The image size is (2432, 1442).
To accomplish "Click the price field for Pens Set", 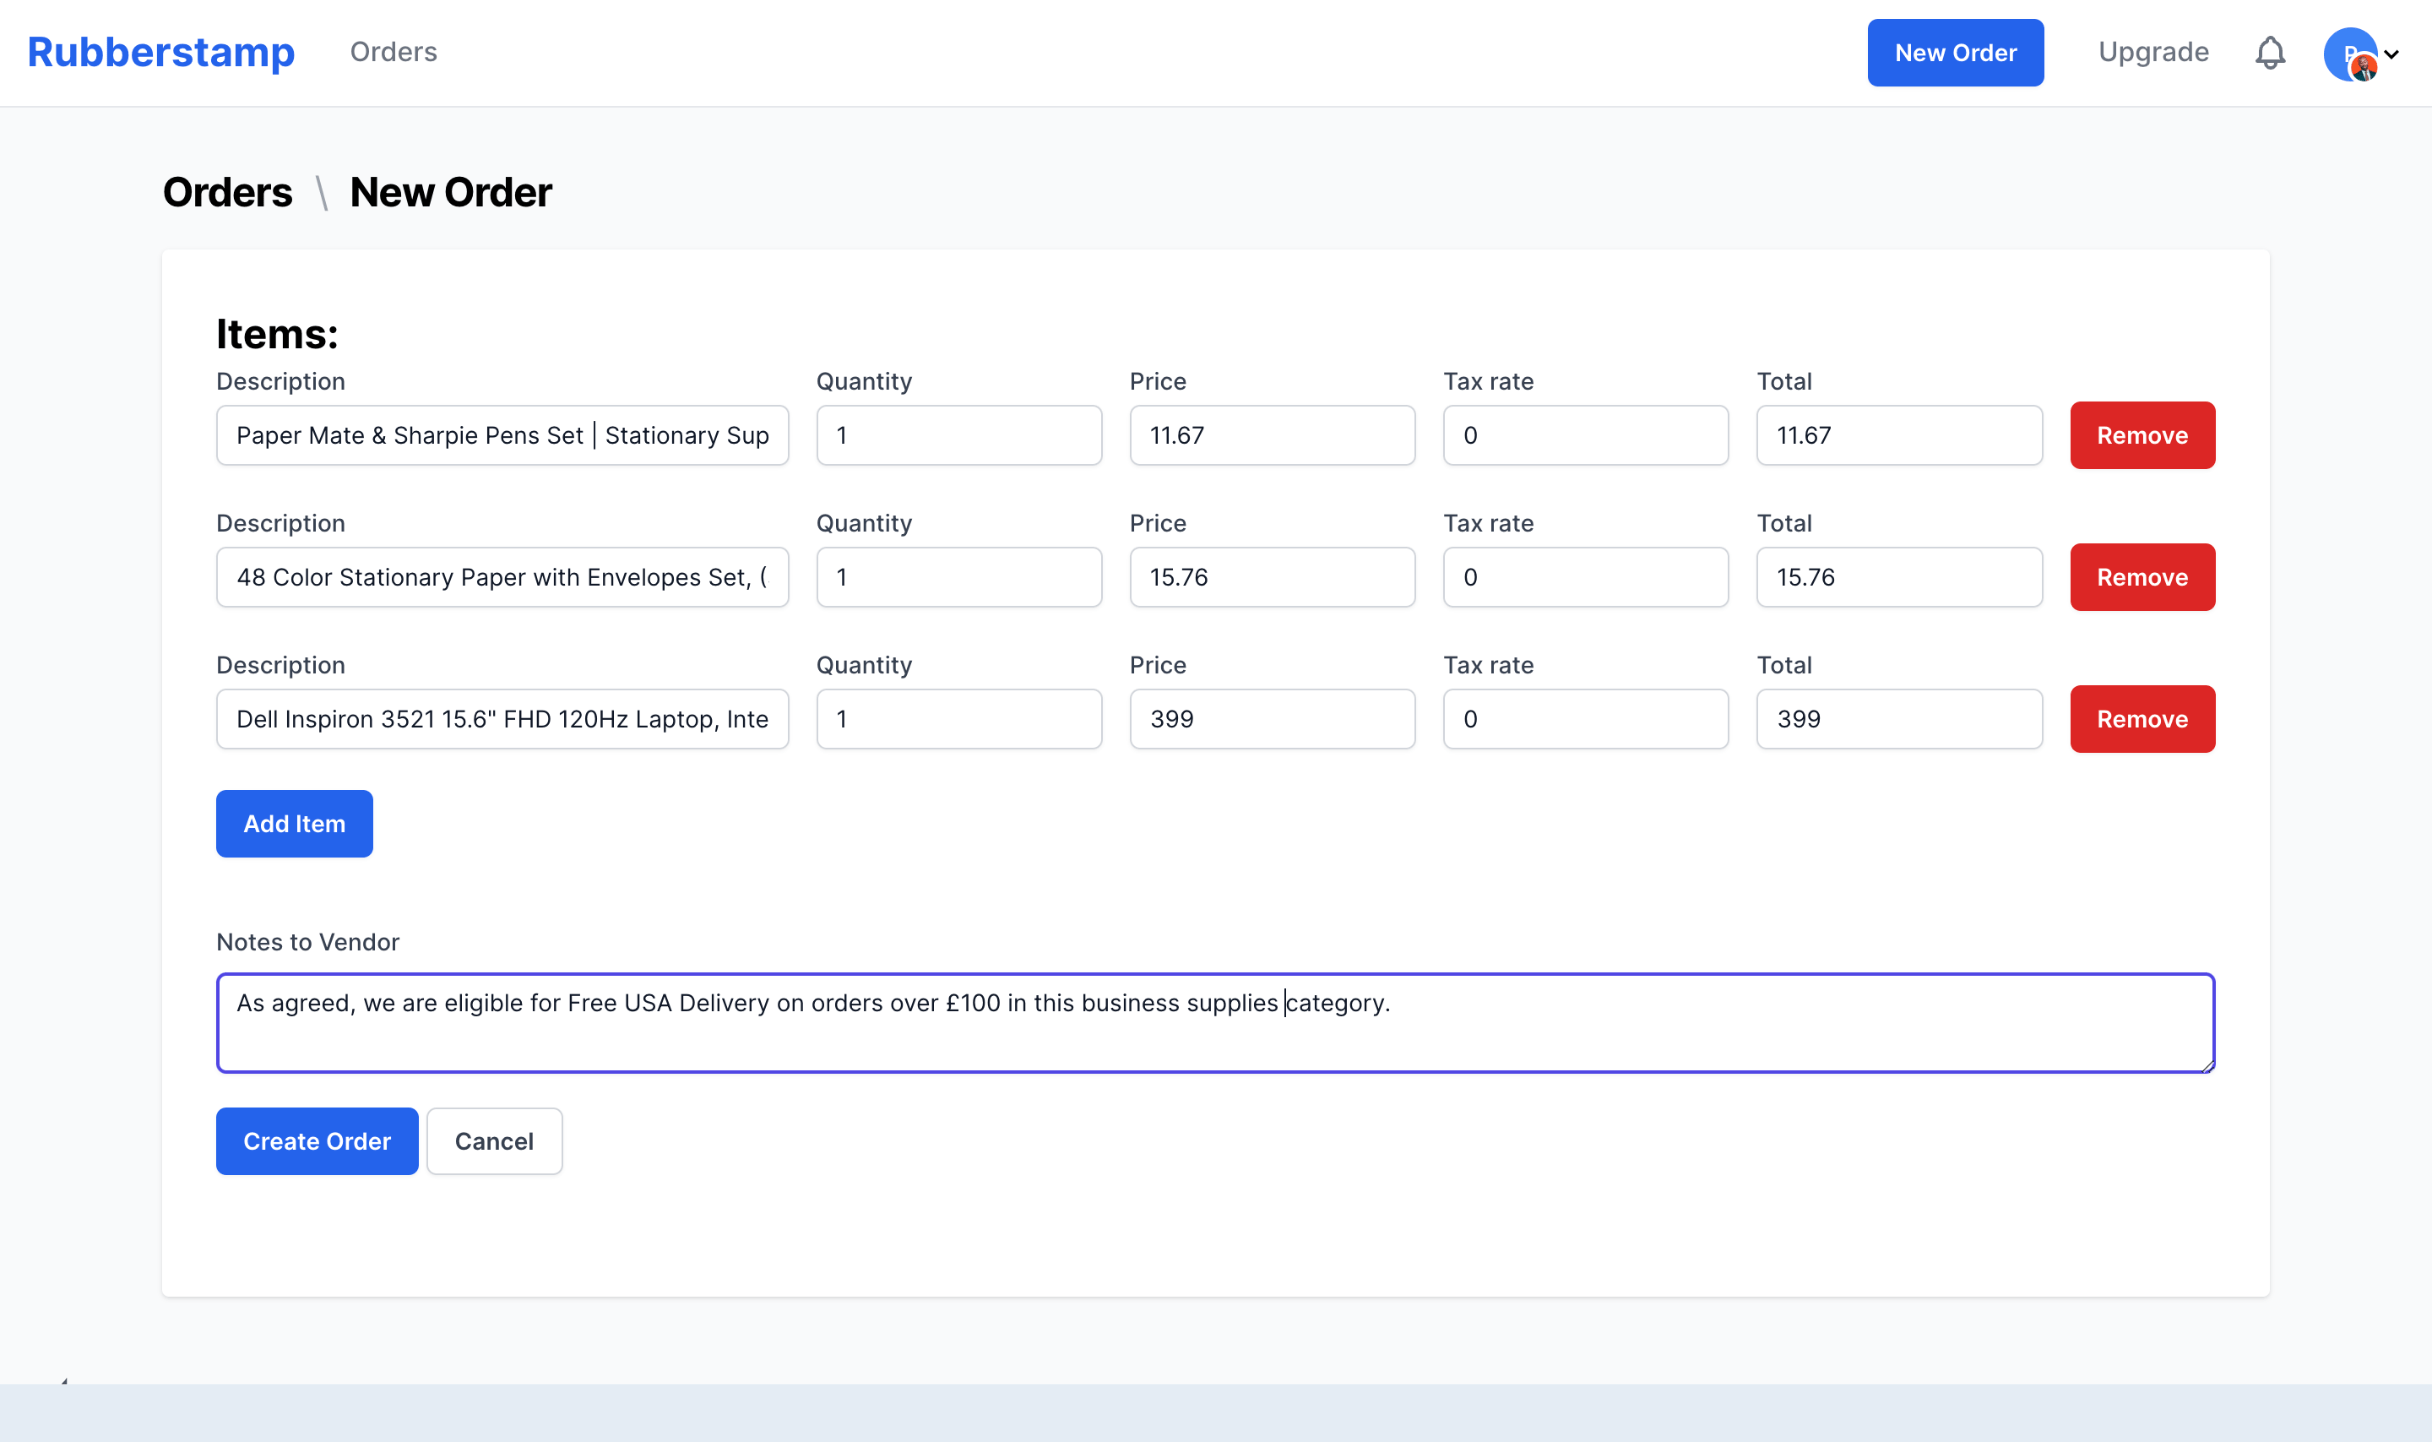I will click(1272, 434).
